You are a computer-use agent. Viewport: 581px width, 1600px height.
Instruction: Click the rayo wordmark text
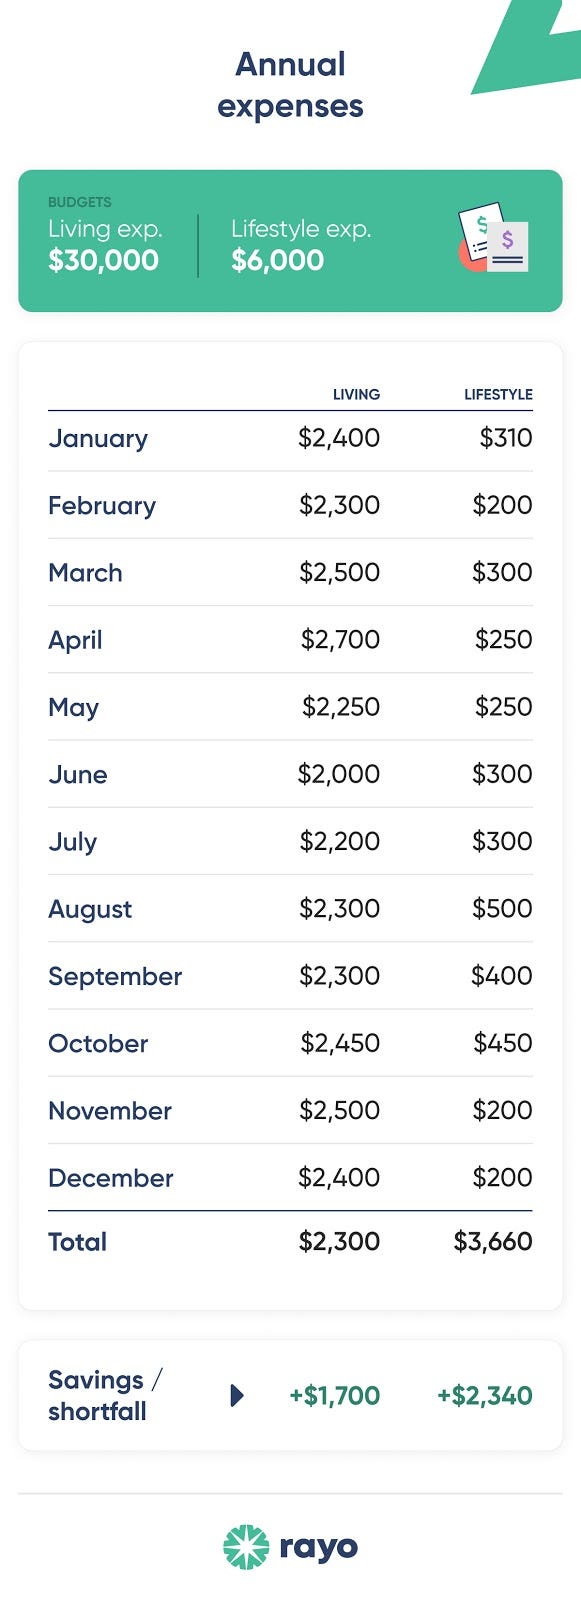tap(319, 1547)
